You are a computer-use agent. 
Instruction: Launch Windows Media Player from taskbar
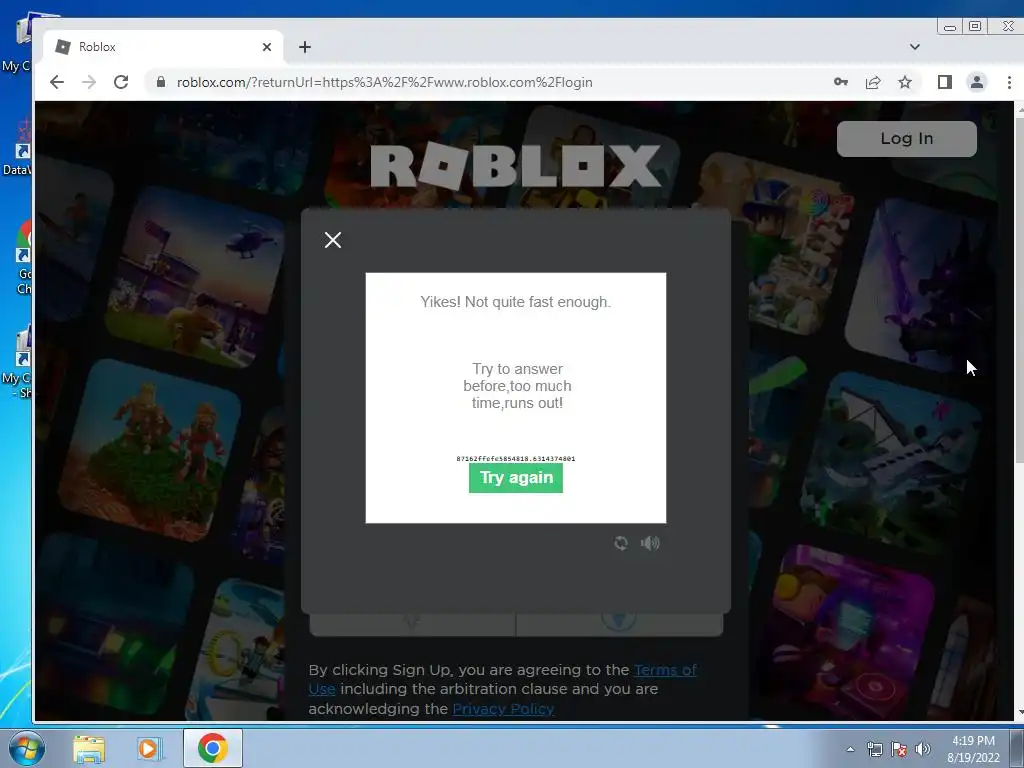point(149,748)
